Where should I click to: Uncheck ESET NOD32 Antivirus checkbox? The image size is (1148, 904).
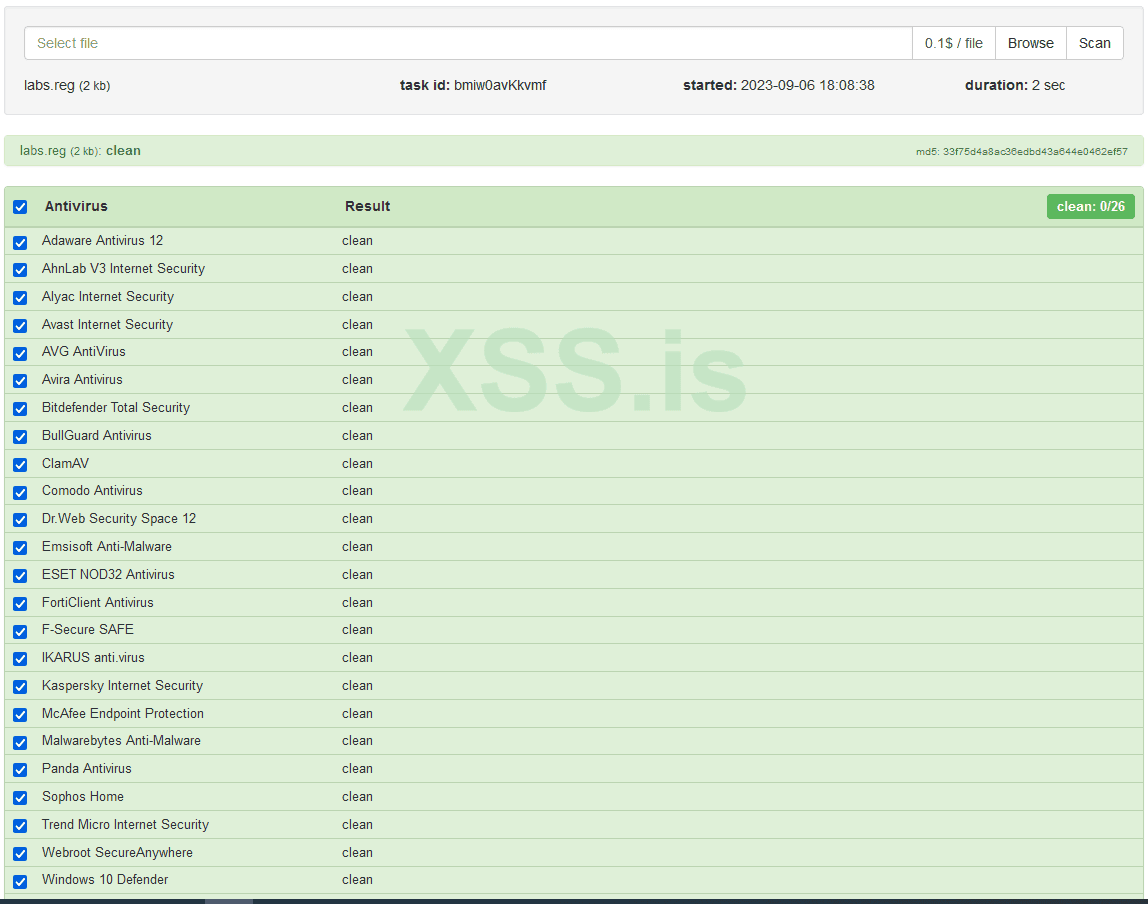[x=20, y=576]
